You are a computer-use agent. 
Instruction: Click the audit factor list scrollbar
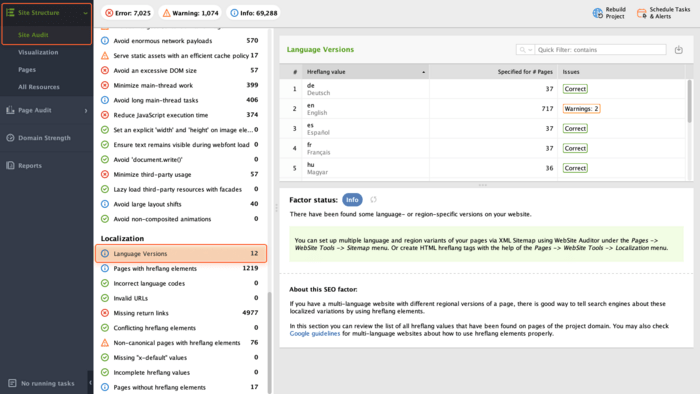269,342
